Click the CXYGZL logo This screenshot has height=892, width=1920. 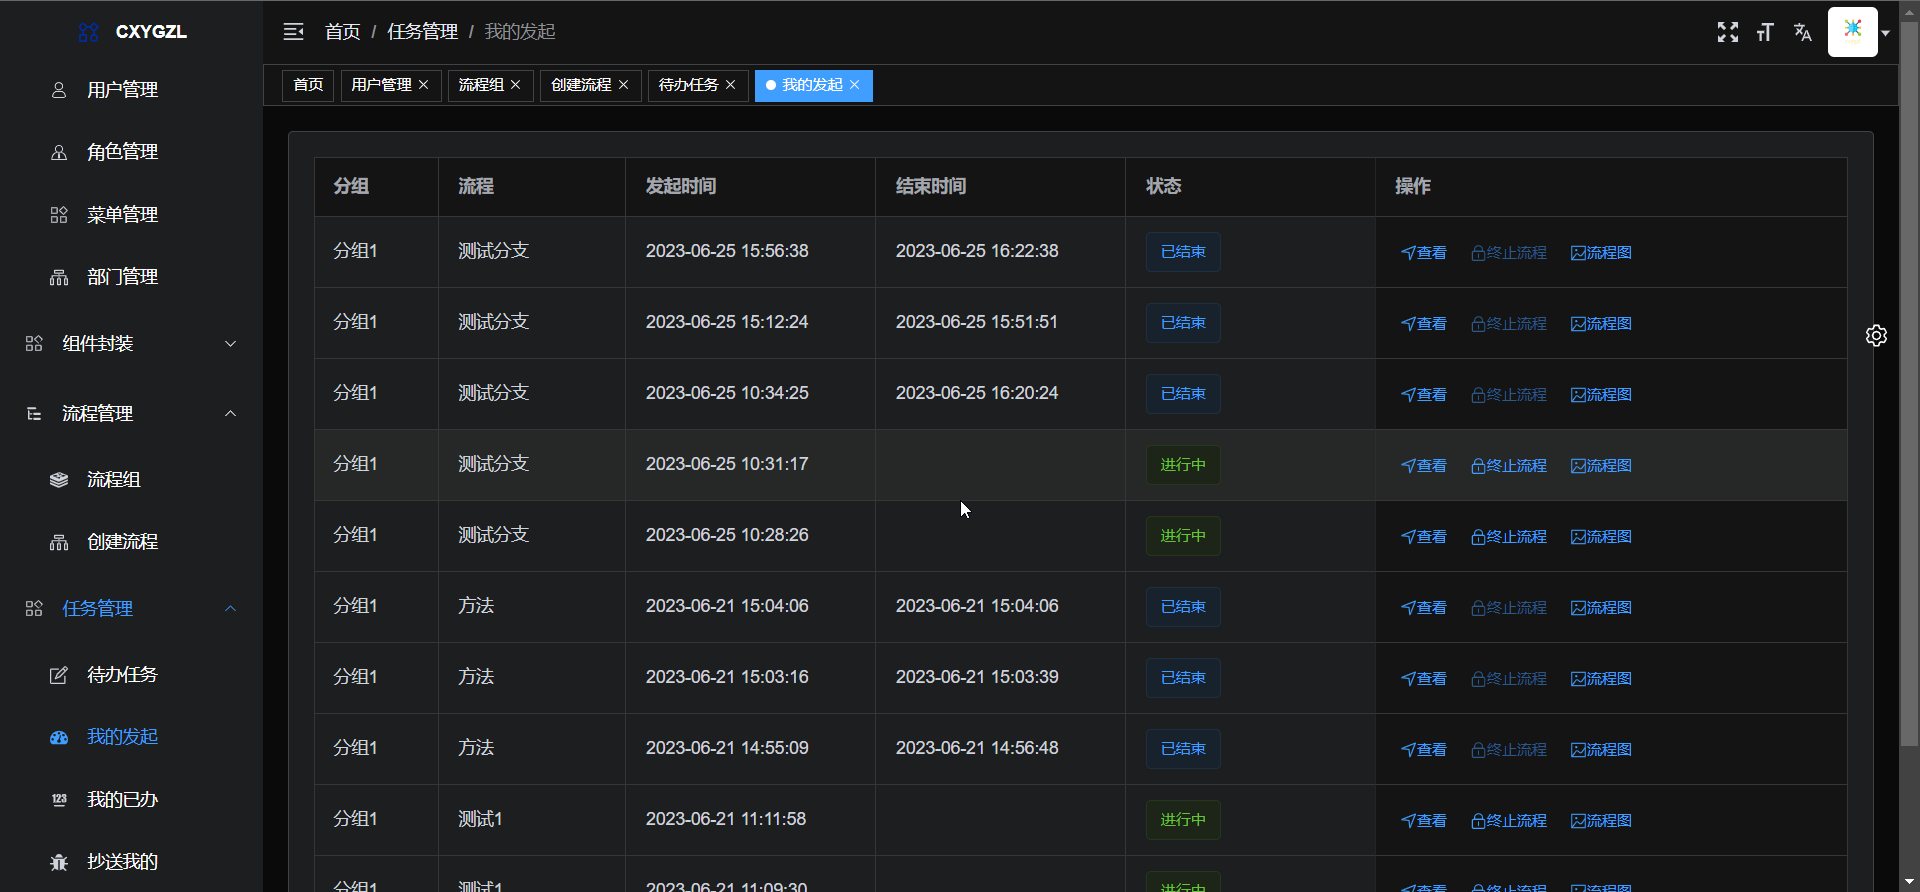[x=132, y=32]
